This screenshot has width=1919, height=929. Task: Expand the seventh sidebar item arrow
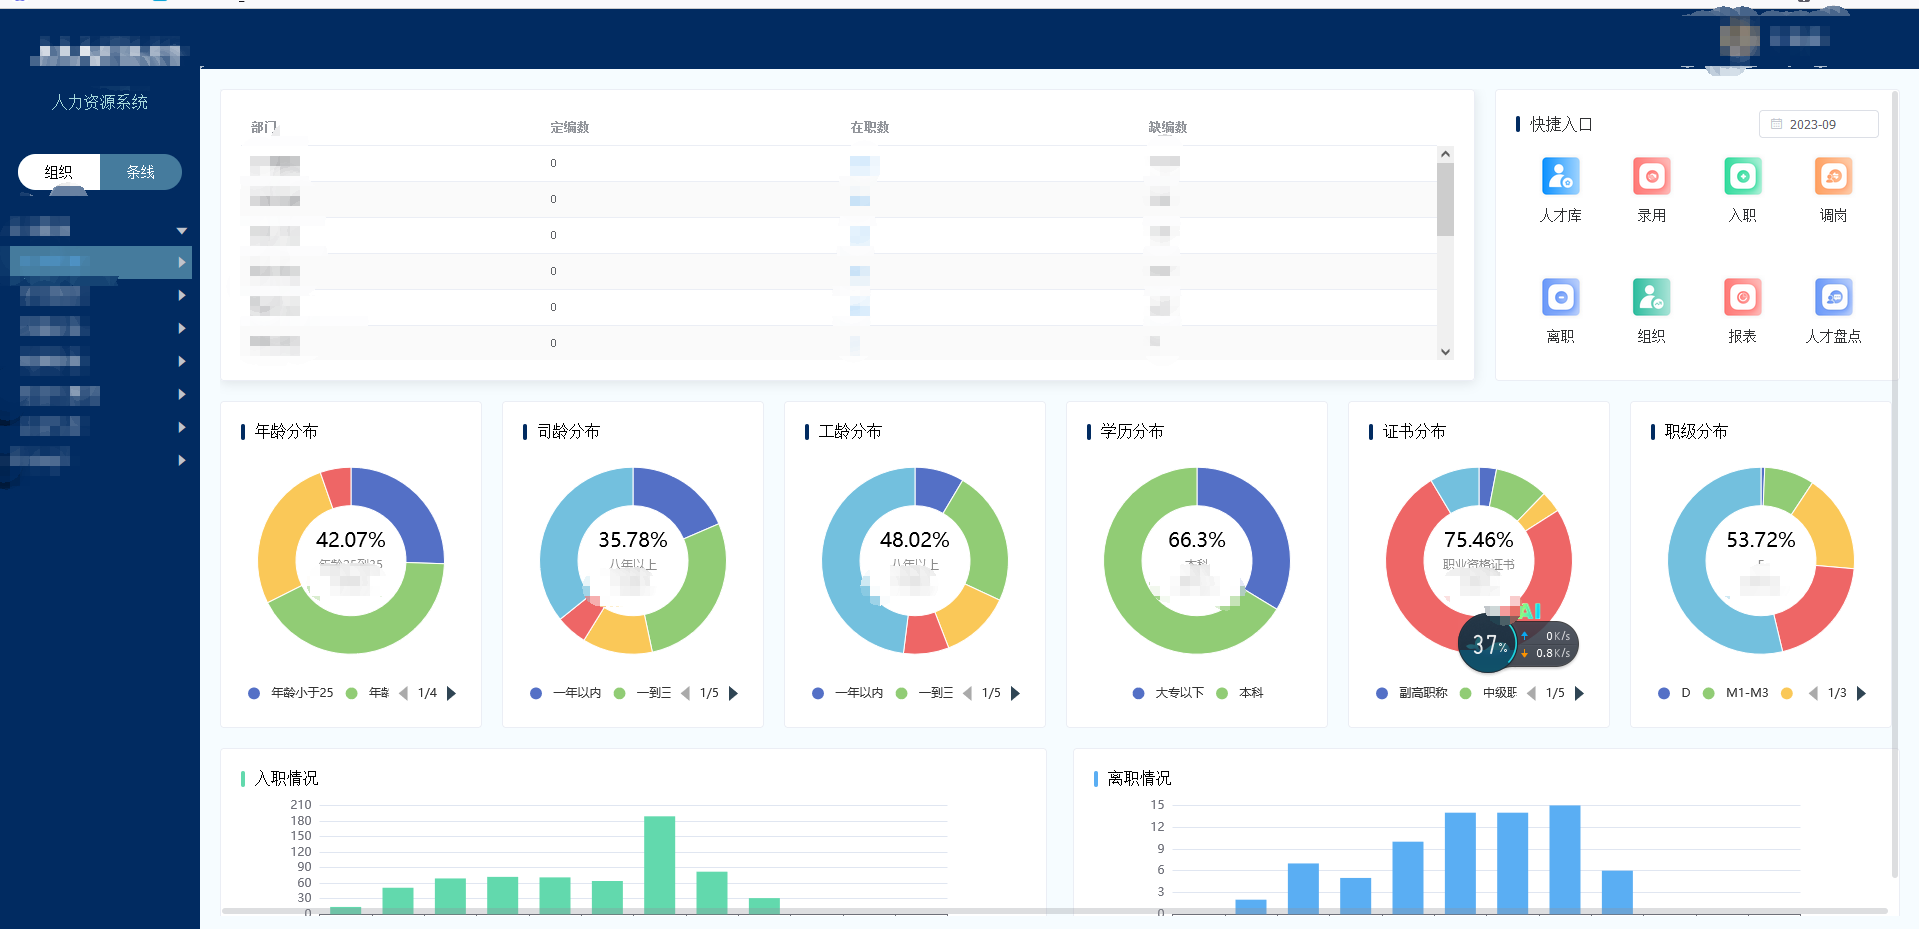click(181, 427)
